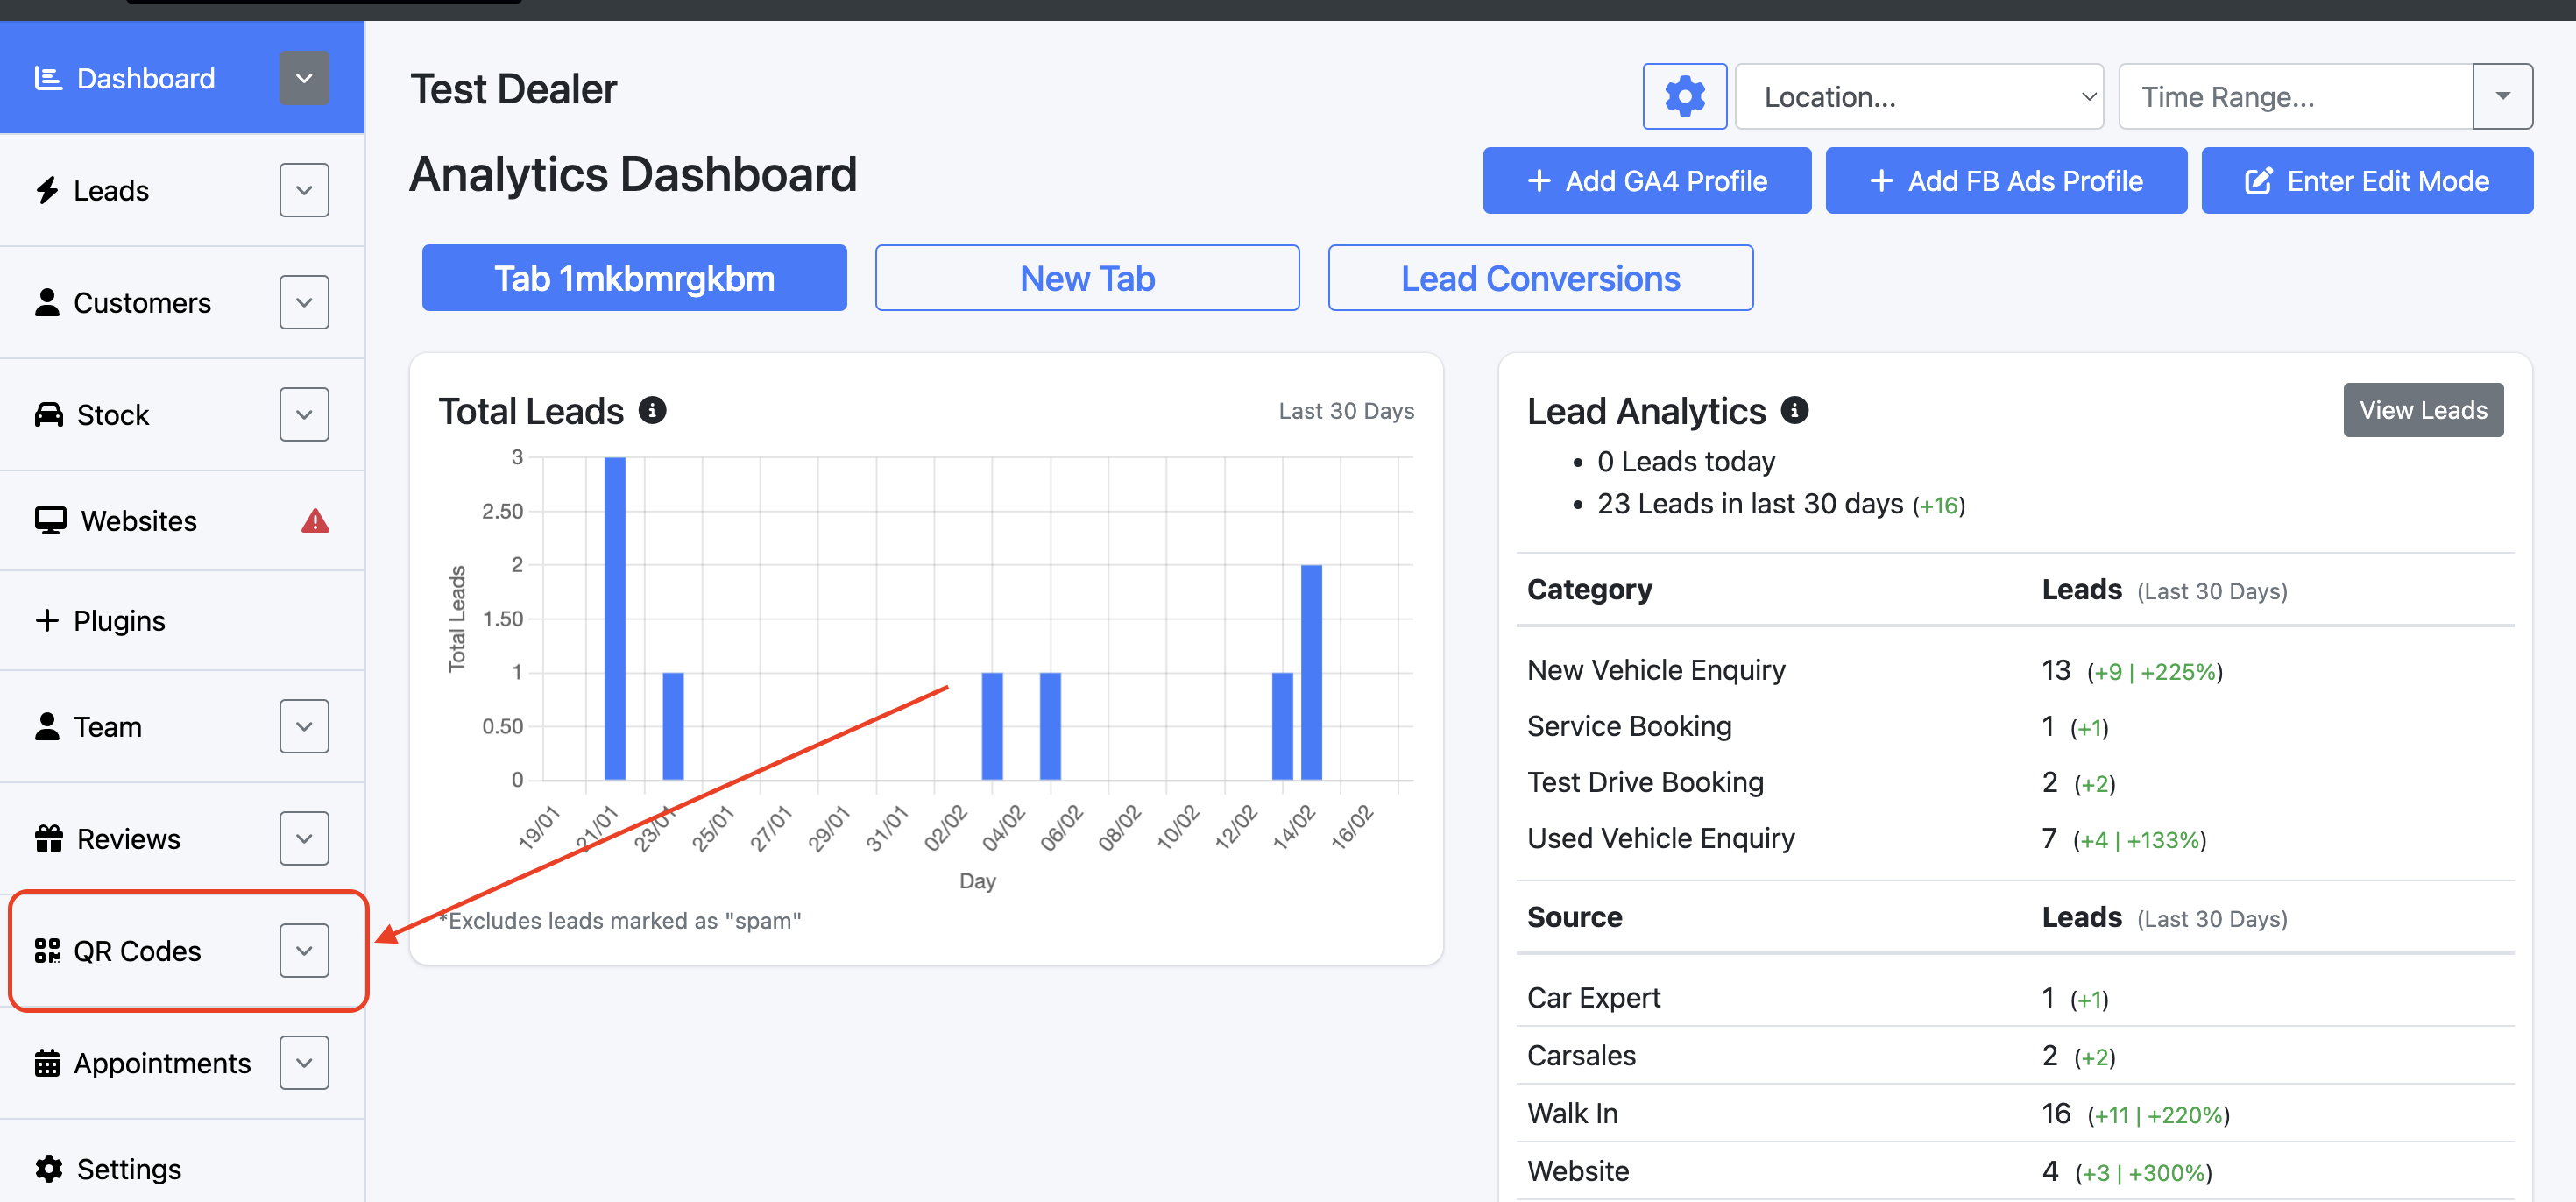Open the Time Range dropdown arrow
The image size is (2576, 1202).
2502,97
